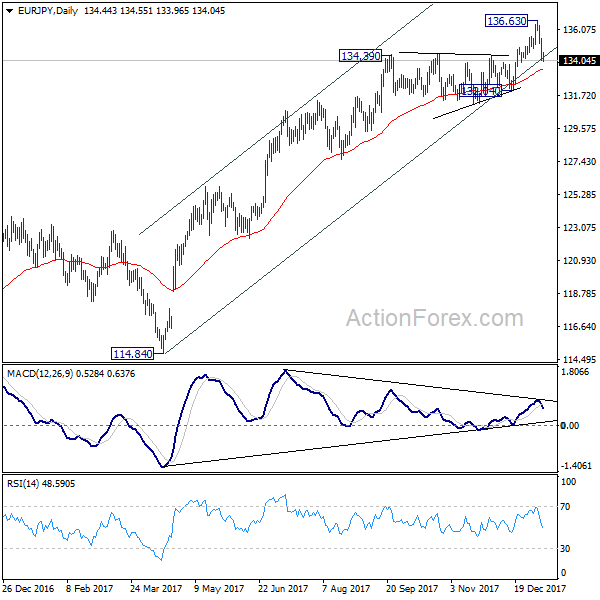Image resolution: width=600 pixels, height=600 pixels.
Task: Select the MACD zero level 0.00
Action: (x=570, y=426)
